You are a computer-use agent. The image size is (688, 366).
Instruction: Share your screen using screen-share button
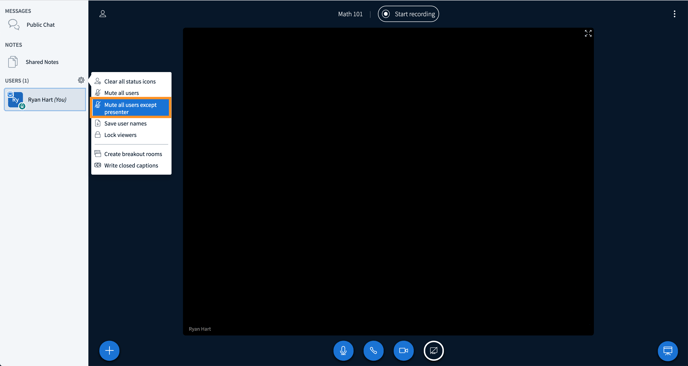click(x=434, y=351)
